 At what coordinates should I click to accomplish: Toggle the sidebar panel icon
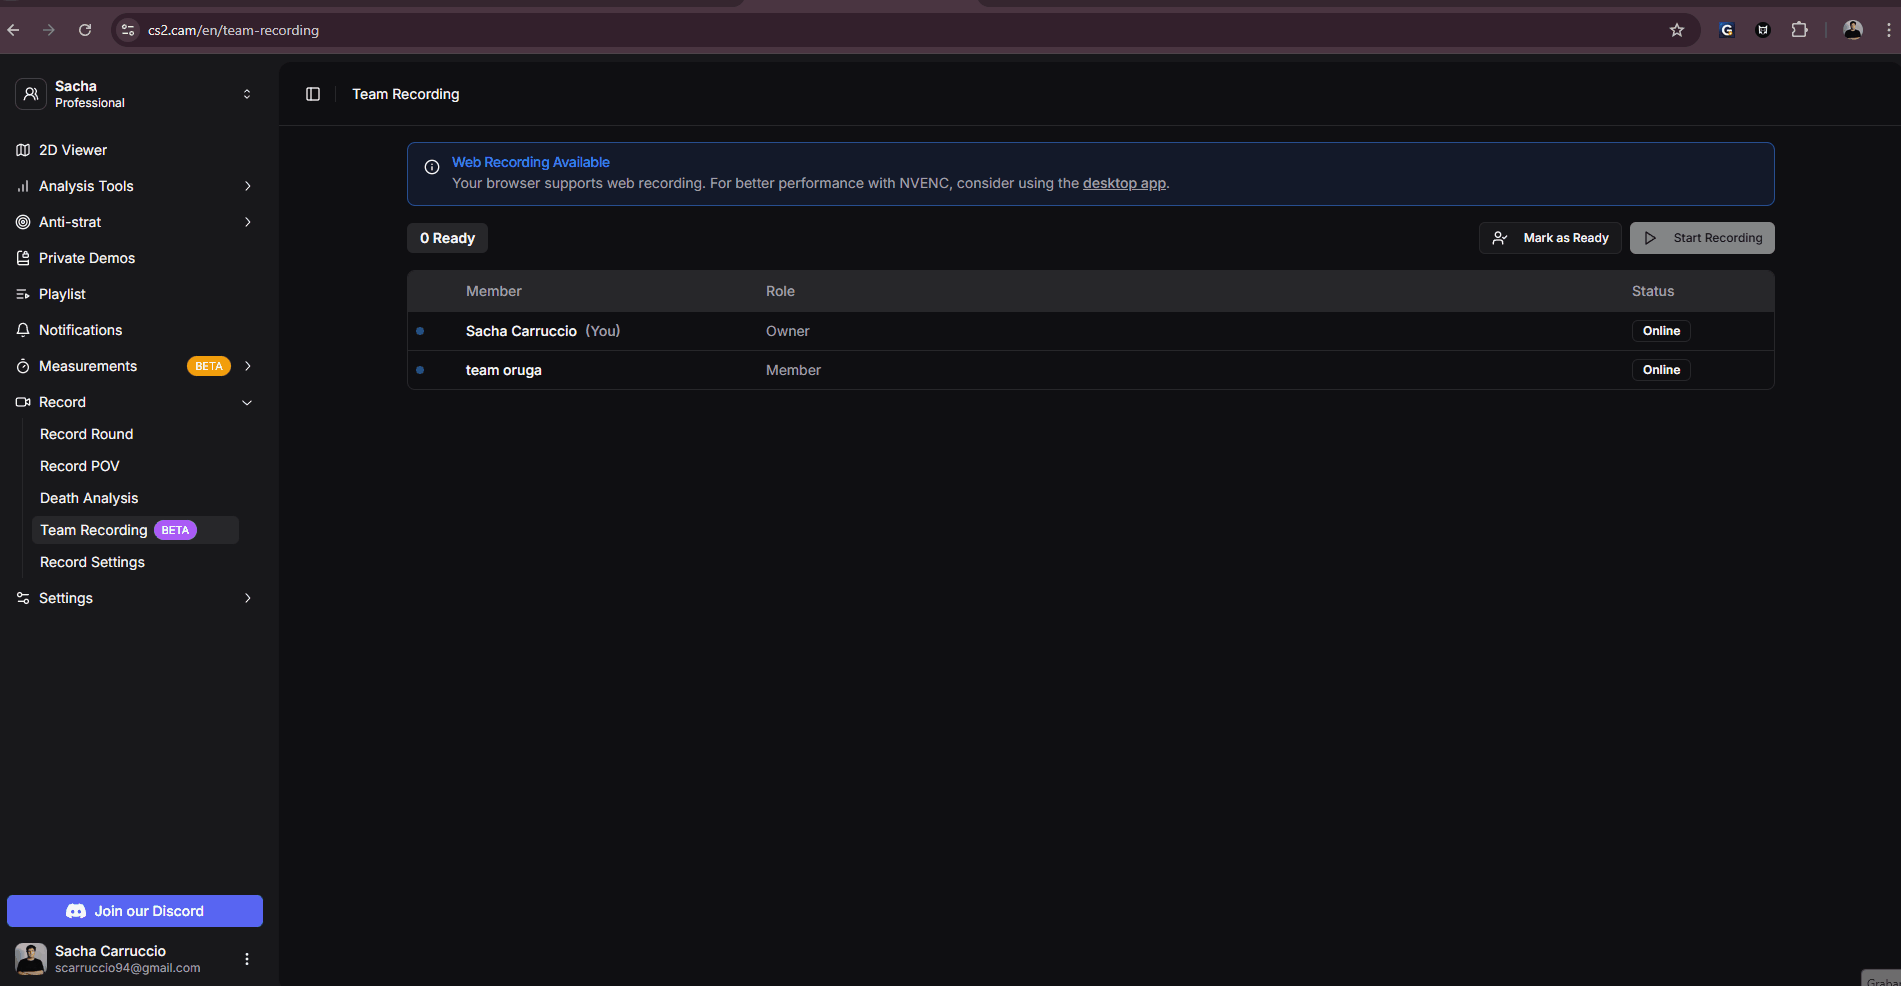tap(313, 94)
